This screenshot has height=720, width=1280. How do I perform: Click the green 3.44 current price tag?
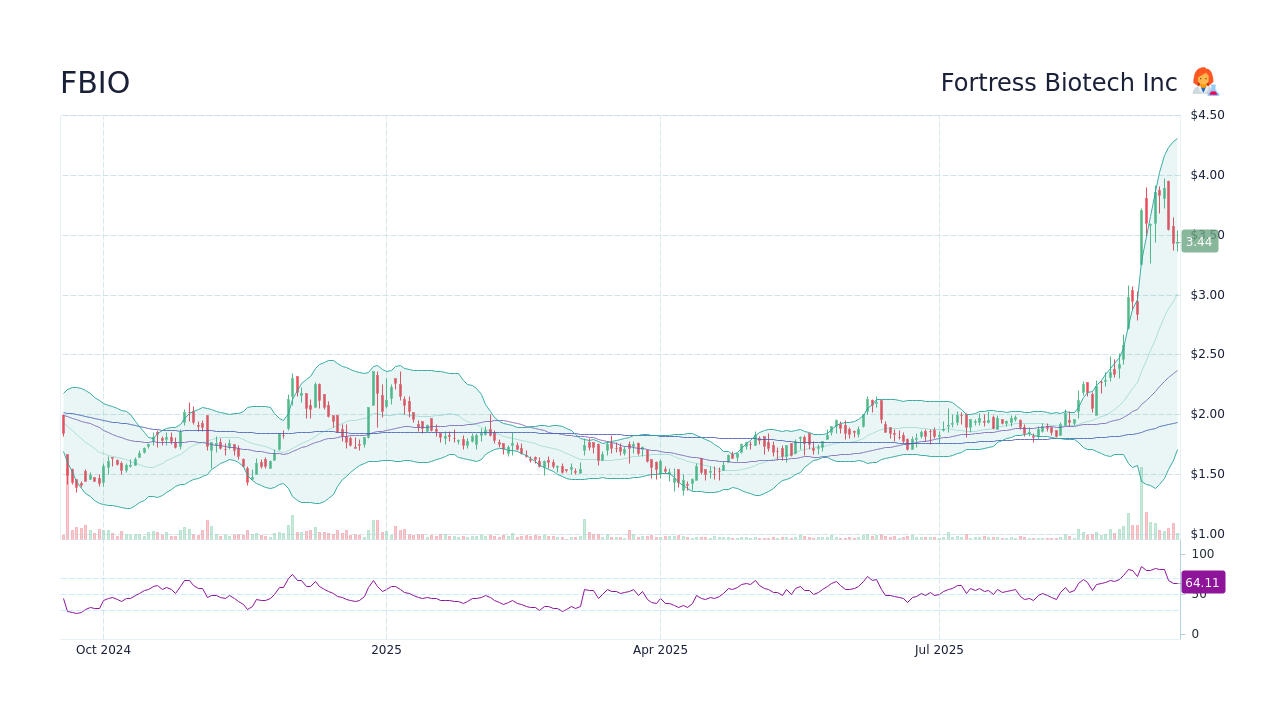(1199, 241)
